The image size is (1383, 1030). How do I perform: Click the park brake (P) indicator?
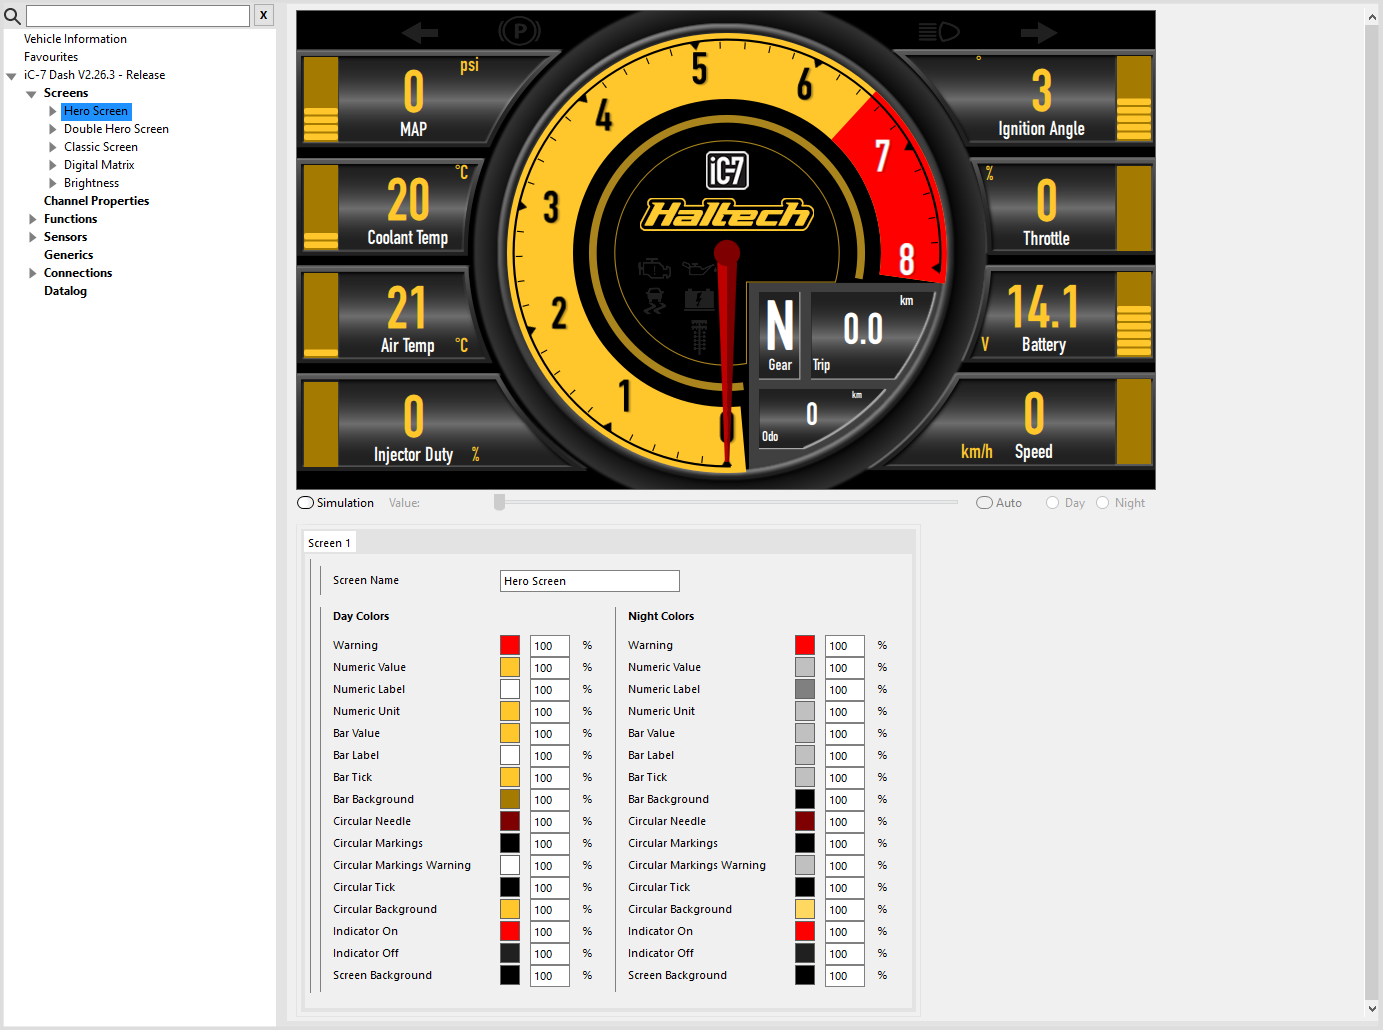click(x=519, y=32)
